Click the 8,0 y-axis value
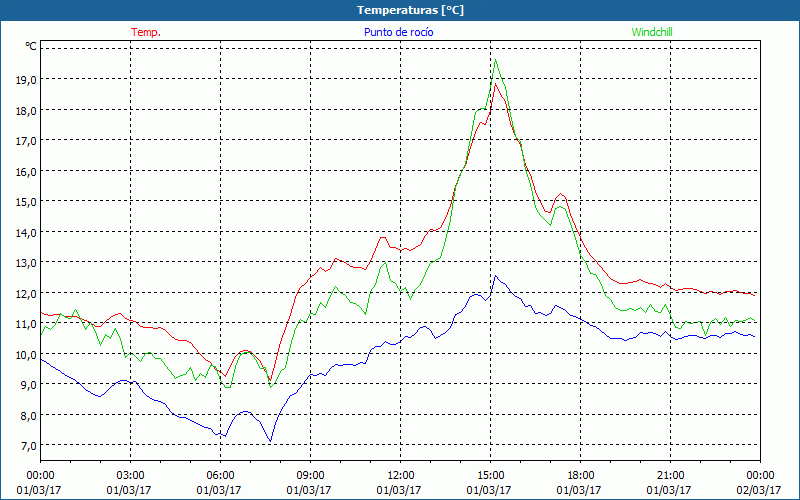Viewport: 800px width, 500px height. 29,415
